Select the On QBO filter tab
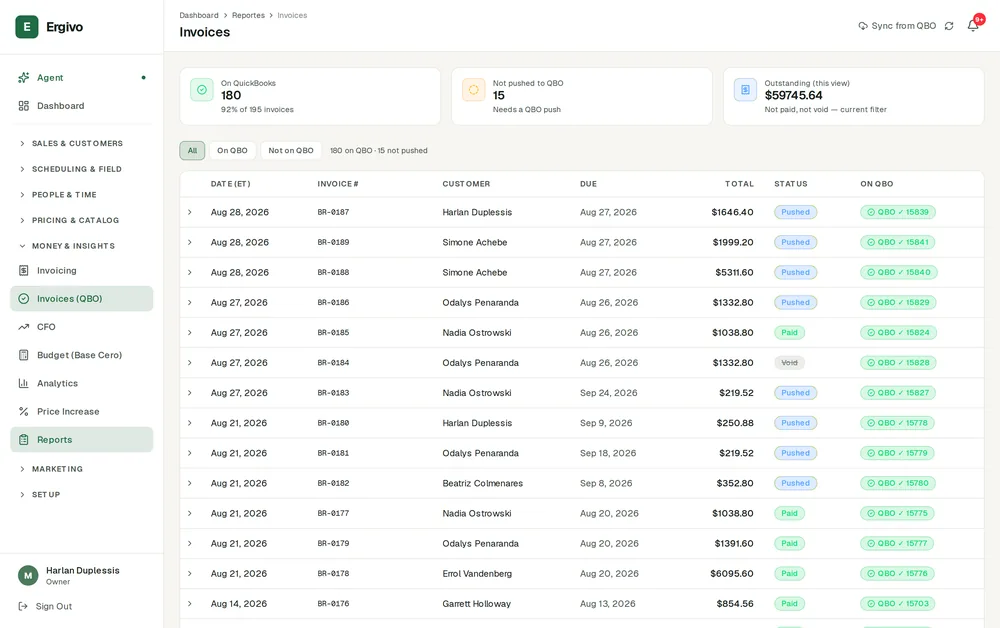Screen dimensions: 1000x628 (x=232, y=150)
